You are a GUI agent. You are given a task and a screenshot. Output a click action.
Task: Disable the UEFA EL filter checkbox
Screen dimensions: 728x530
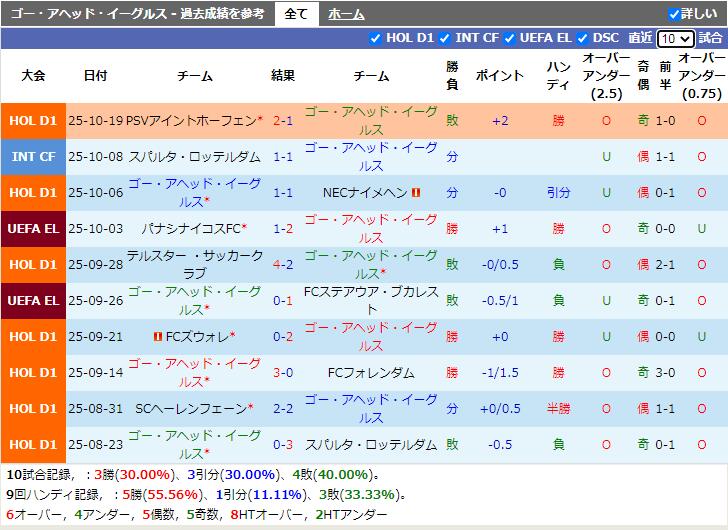(x=509, y=38)
